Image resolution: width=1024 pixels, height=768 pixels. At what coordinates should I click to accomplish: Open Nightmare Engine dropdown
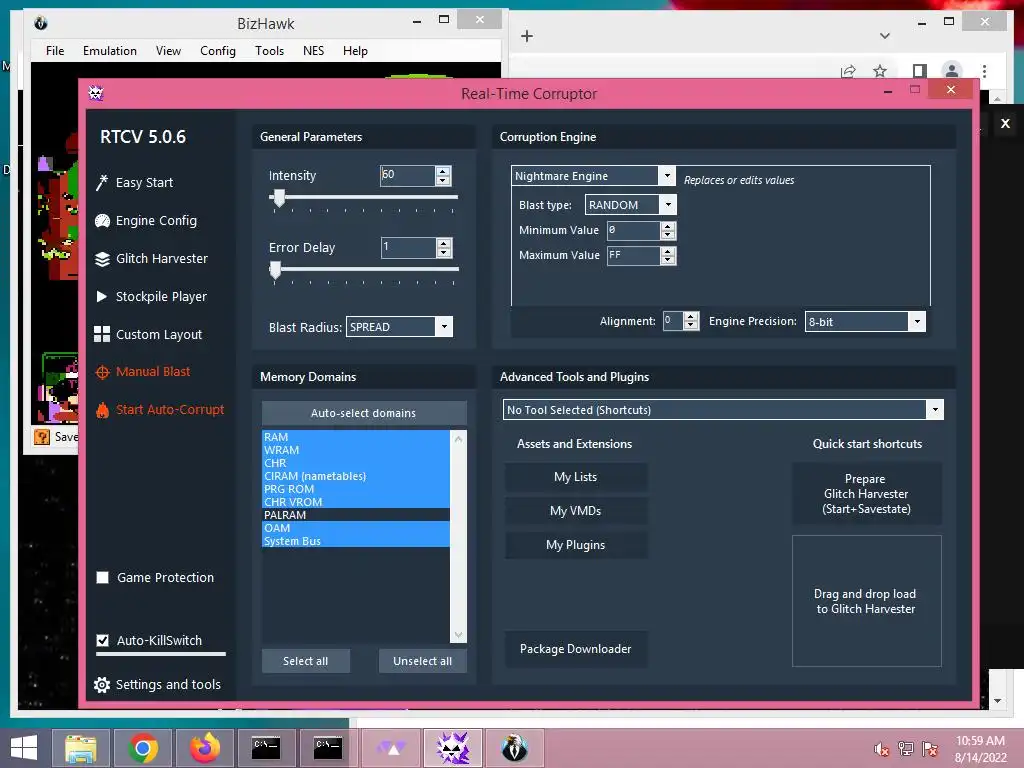667,176
